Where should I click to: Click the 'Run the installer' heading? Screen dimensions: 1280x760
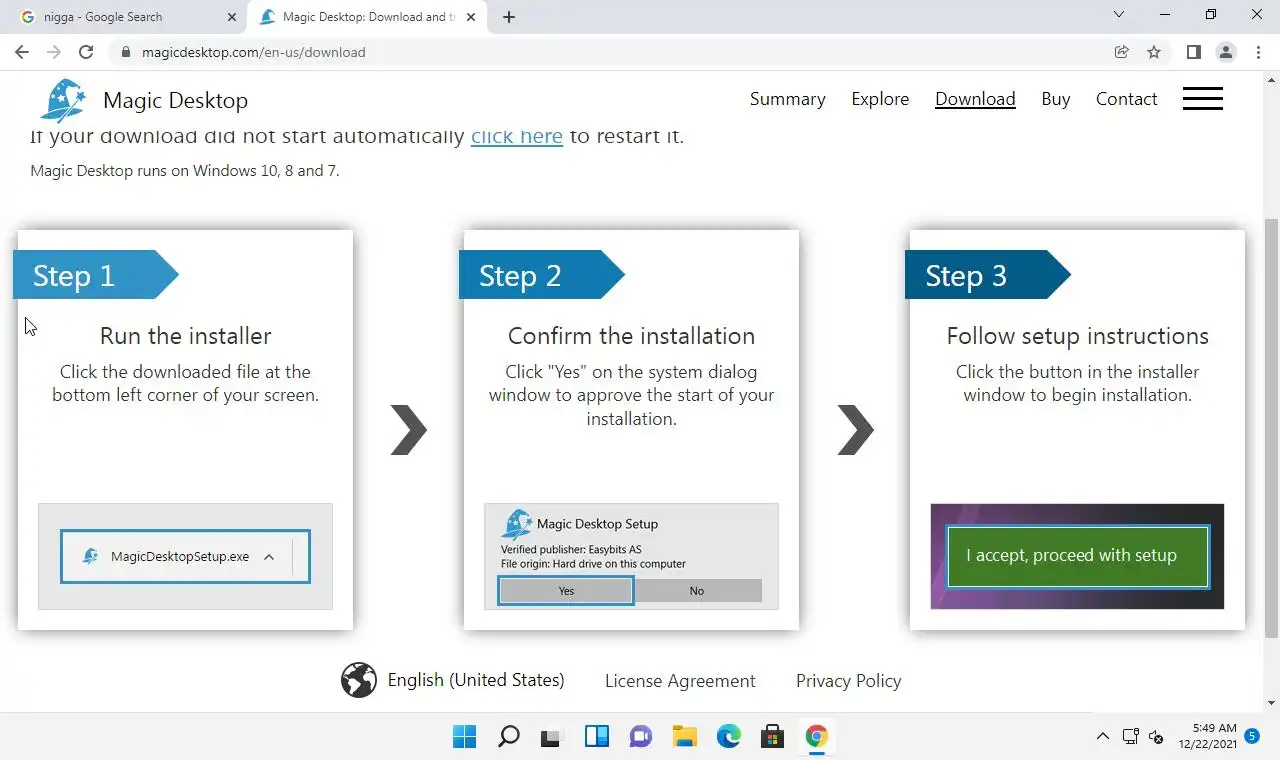point(185,336)
